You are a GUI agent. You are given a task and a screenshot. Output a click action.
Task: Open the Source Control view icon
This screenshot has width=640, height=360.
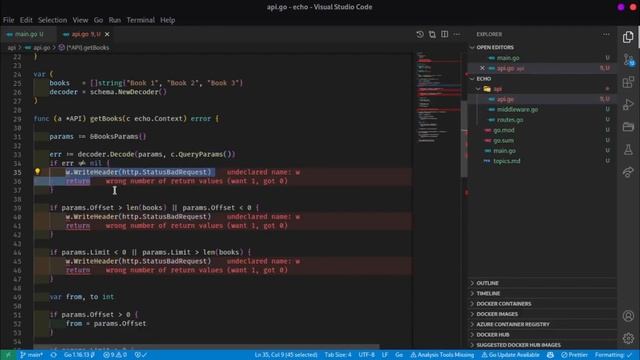628,60
